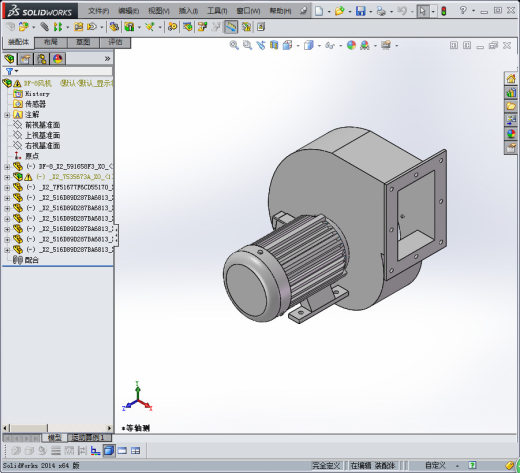This screenshot has height=473, width=520.
Task: Toggle the four-view viewport layout button at bottom
Action: 135,451
